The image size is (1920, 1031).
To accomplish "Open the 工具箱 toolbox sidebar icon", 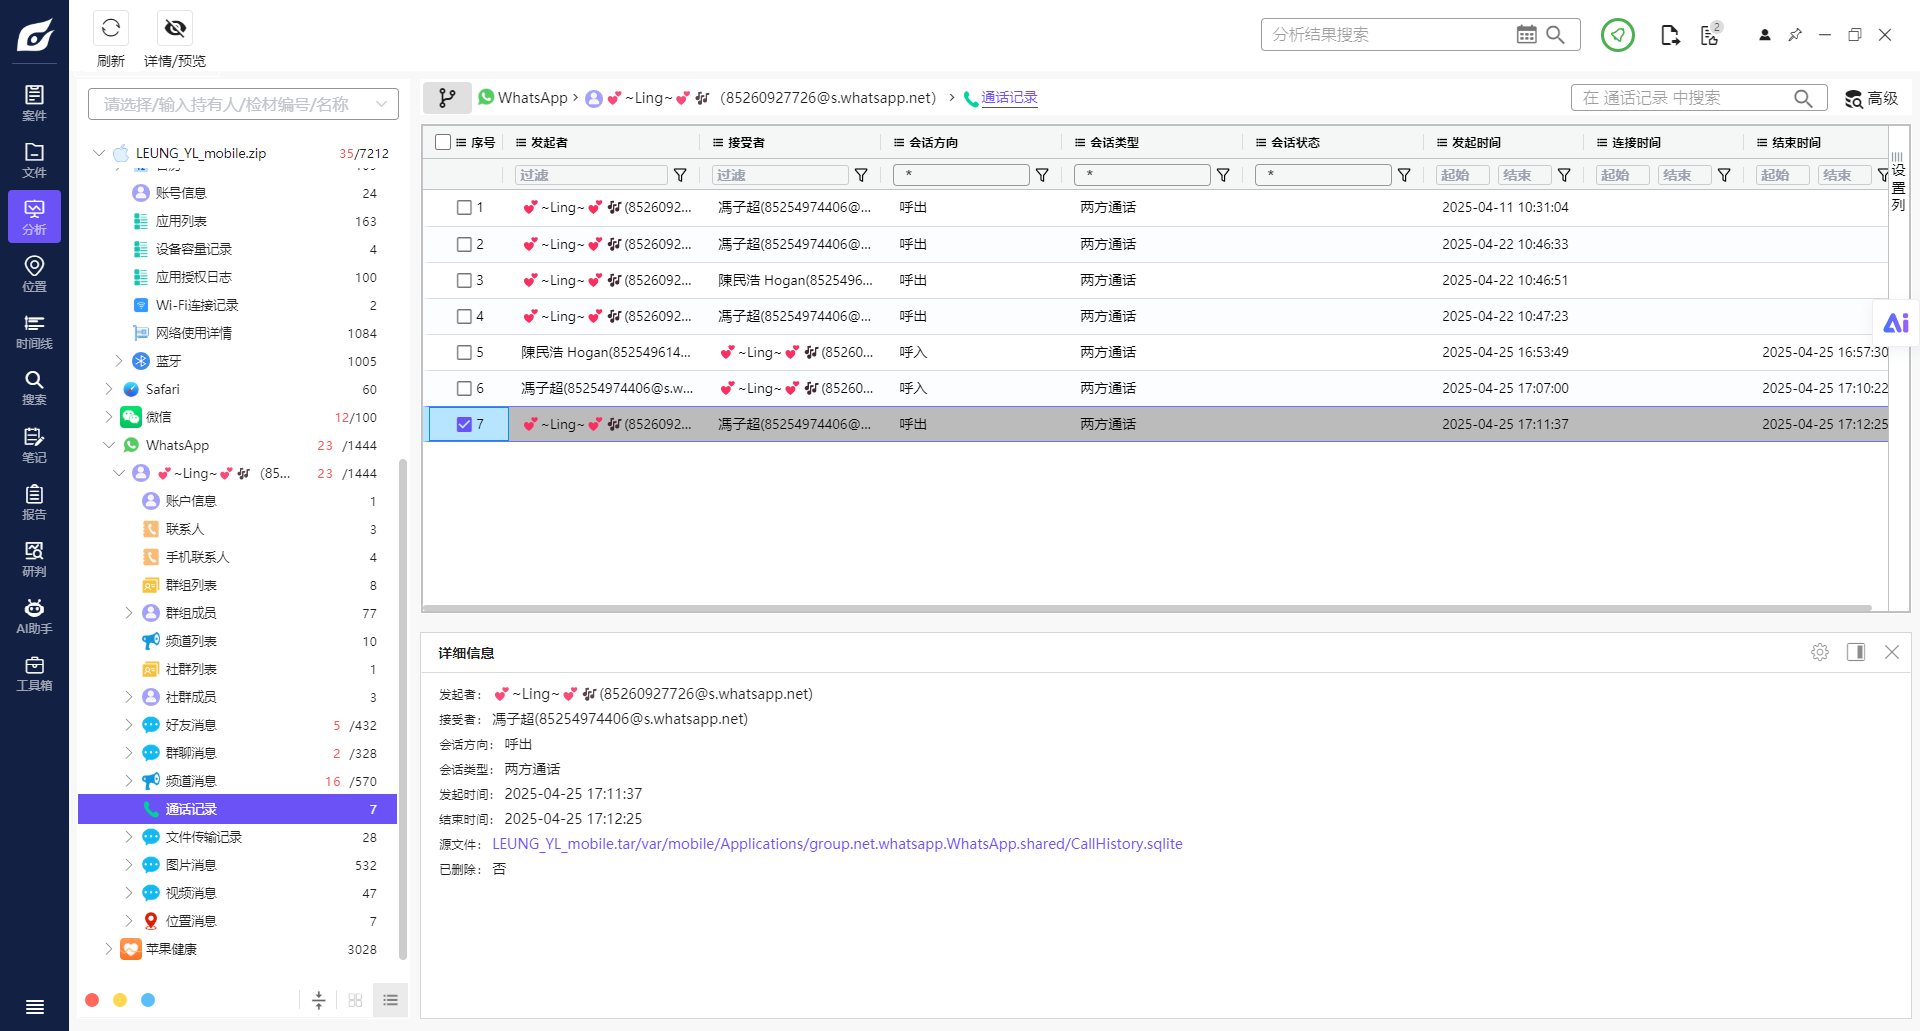I will point(34,673).
